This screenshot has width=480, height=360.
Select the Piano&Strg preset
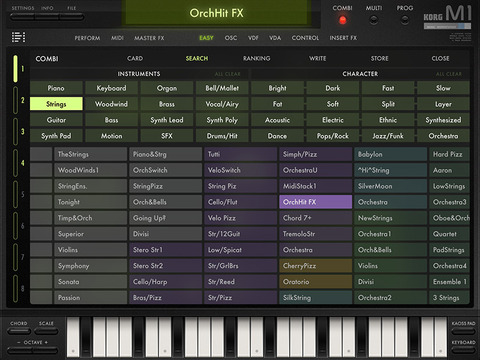pos(165,154)
